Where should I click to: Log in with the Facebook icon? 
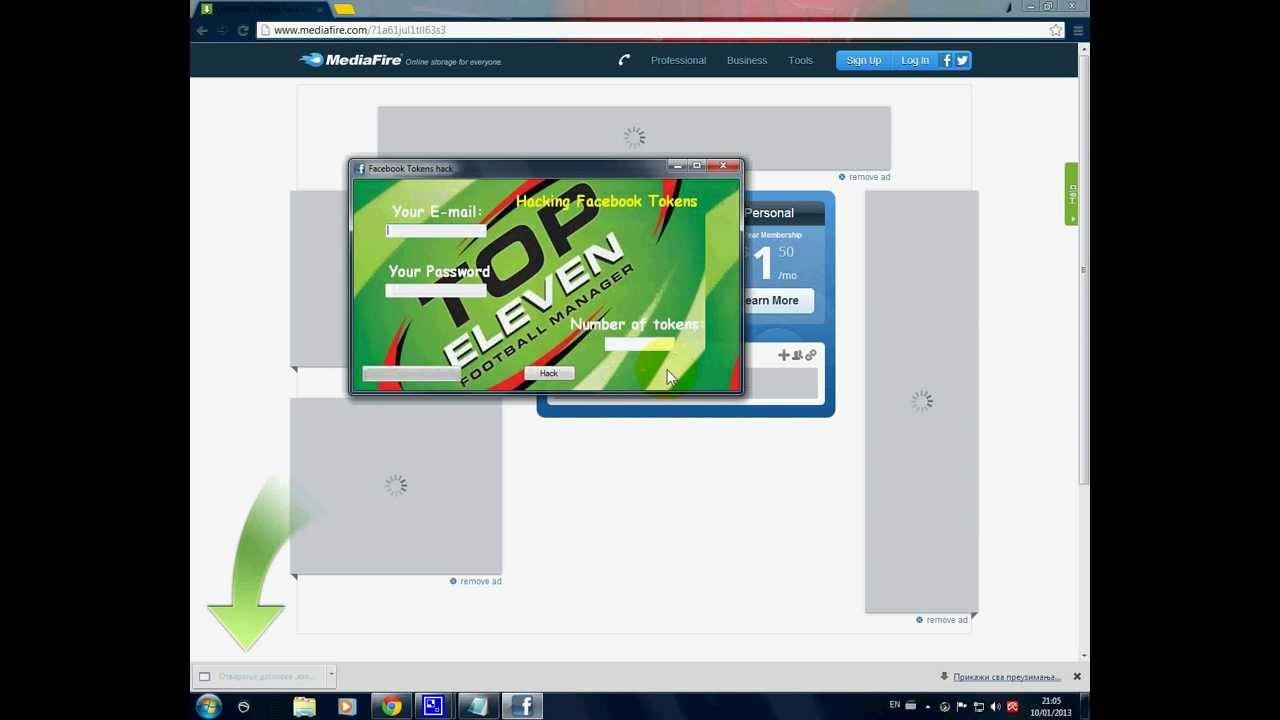tap(947, 60)
